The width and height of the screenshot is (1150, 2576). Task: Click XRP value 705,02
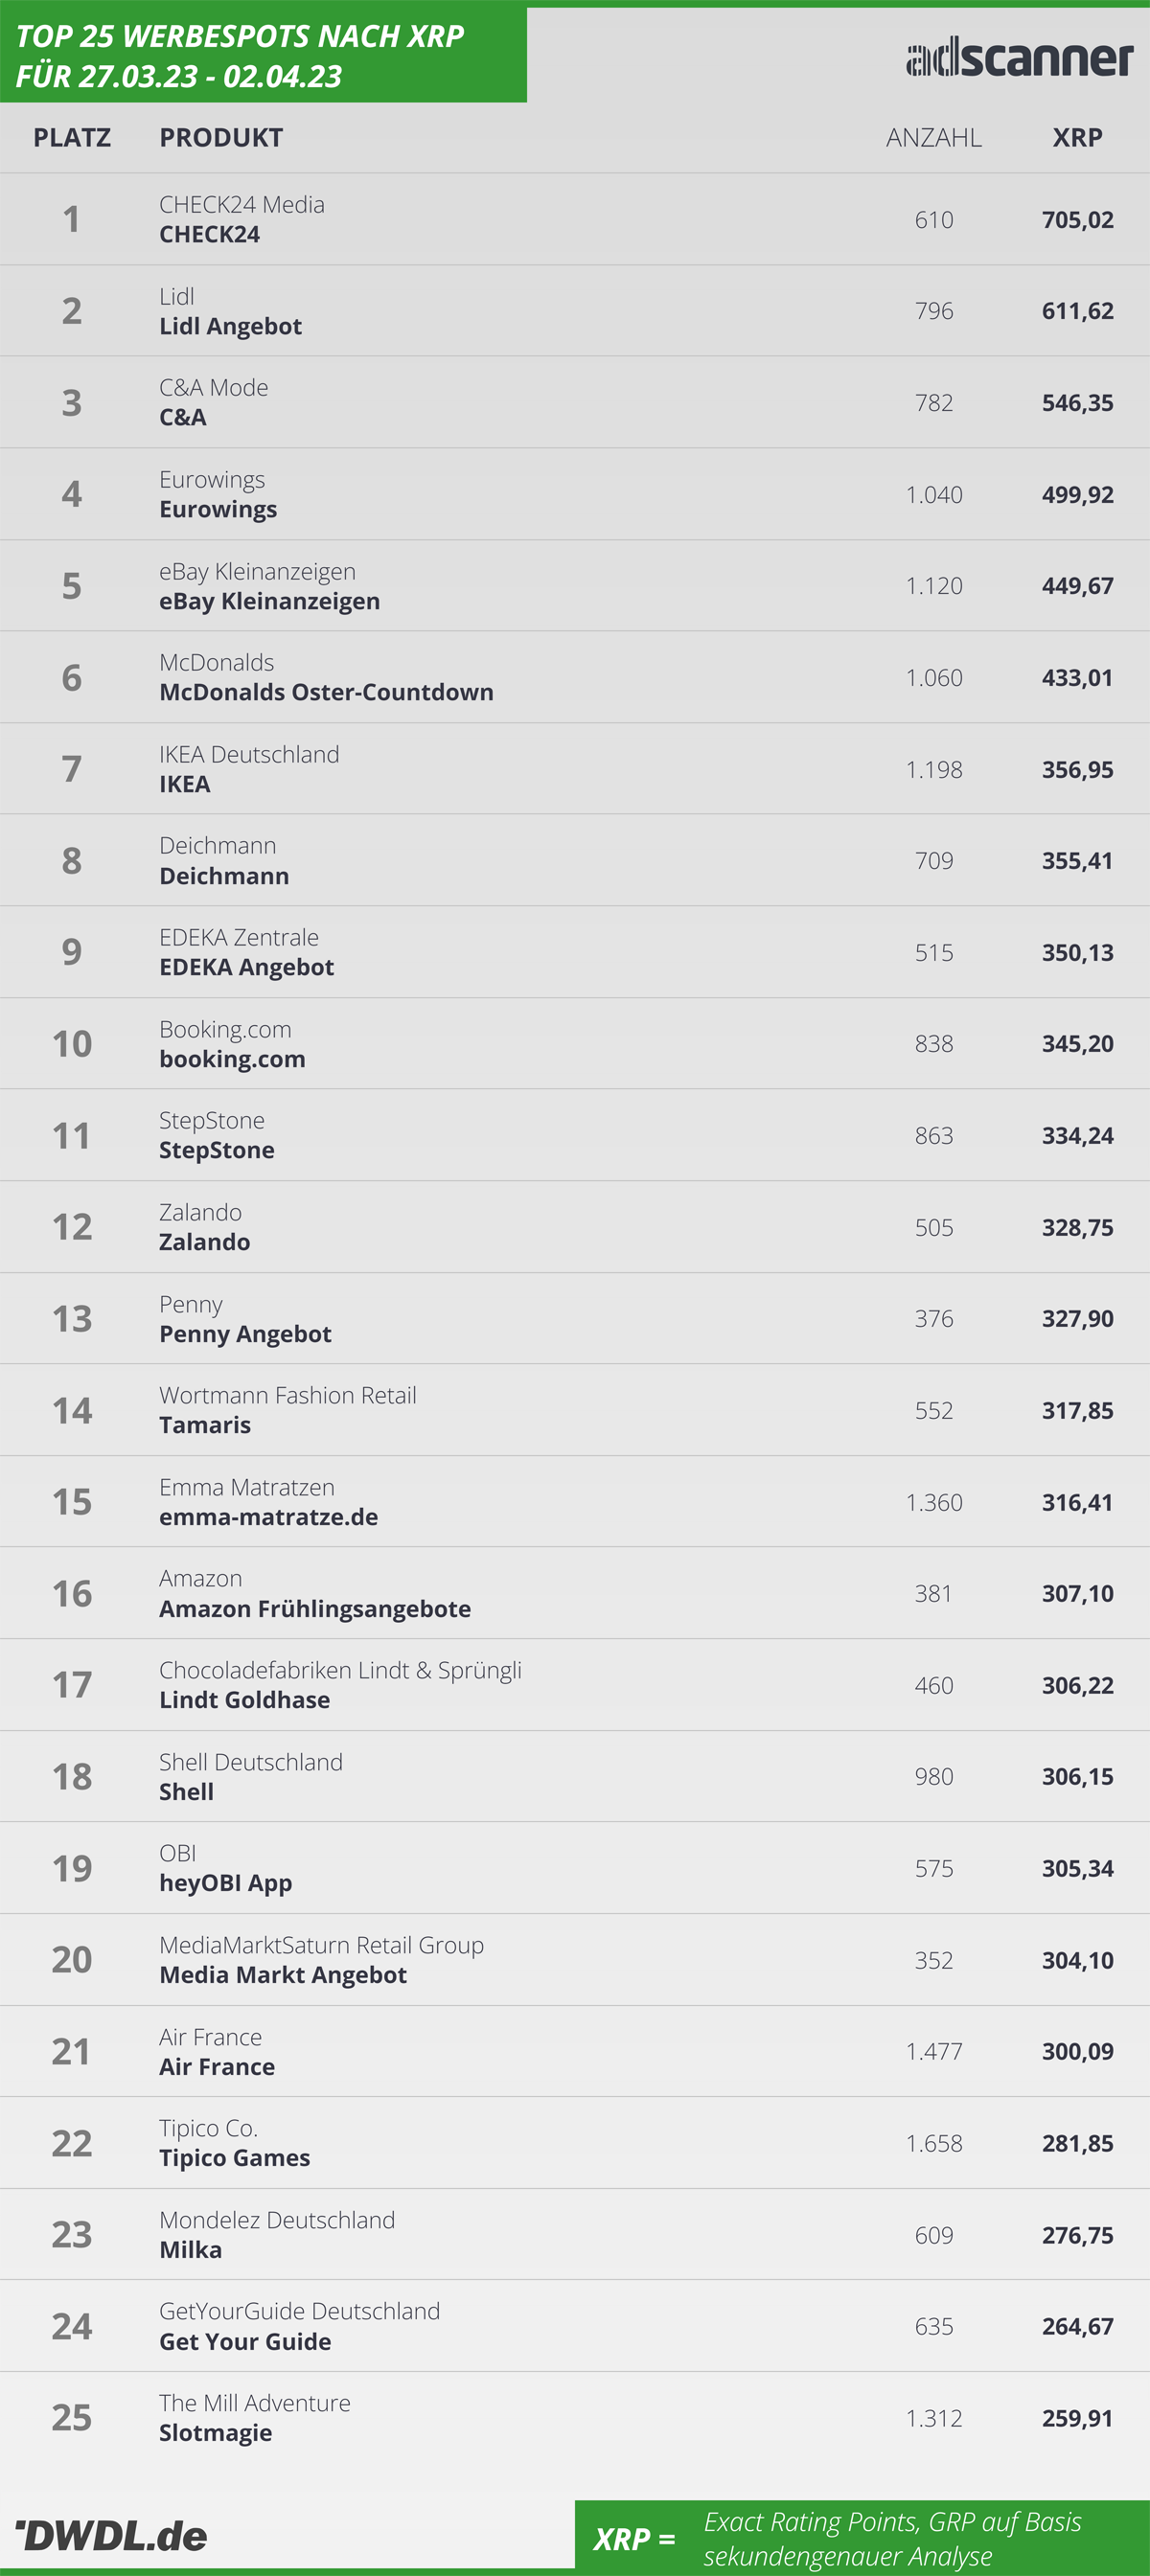click(1077, 220)
